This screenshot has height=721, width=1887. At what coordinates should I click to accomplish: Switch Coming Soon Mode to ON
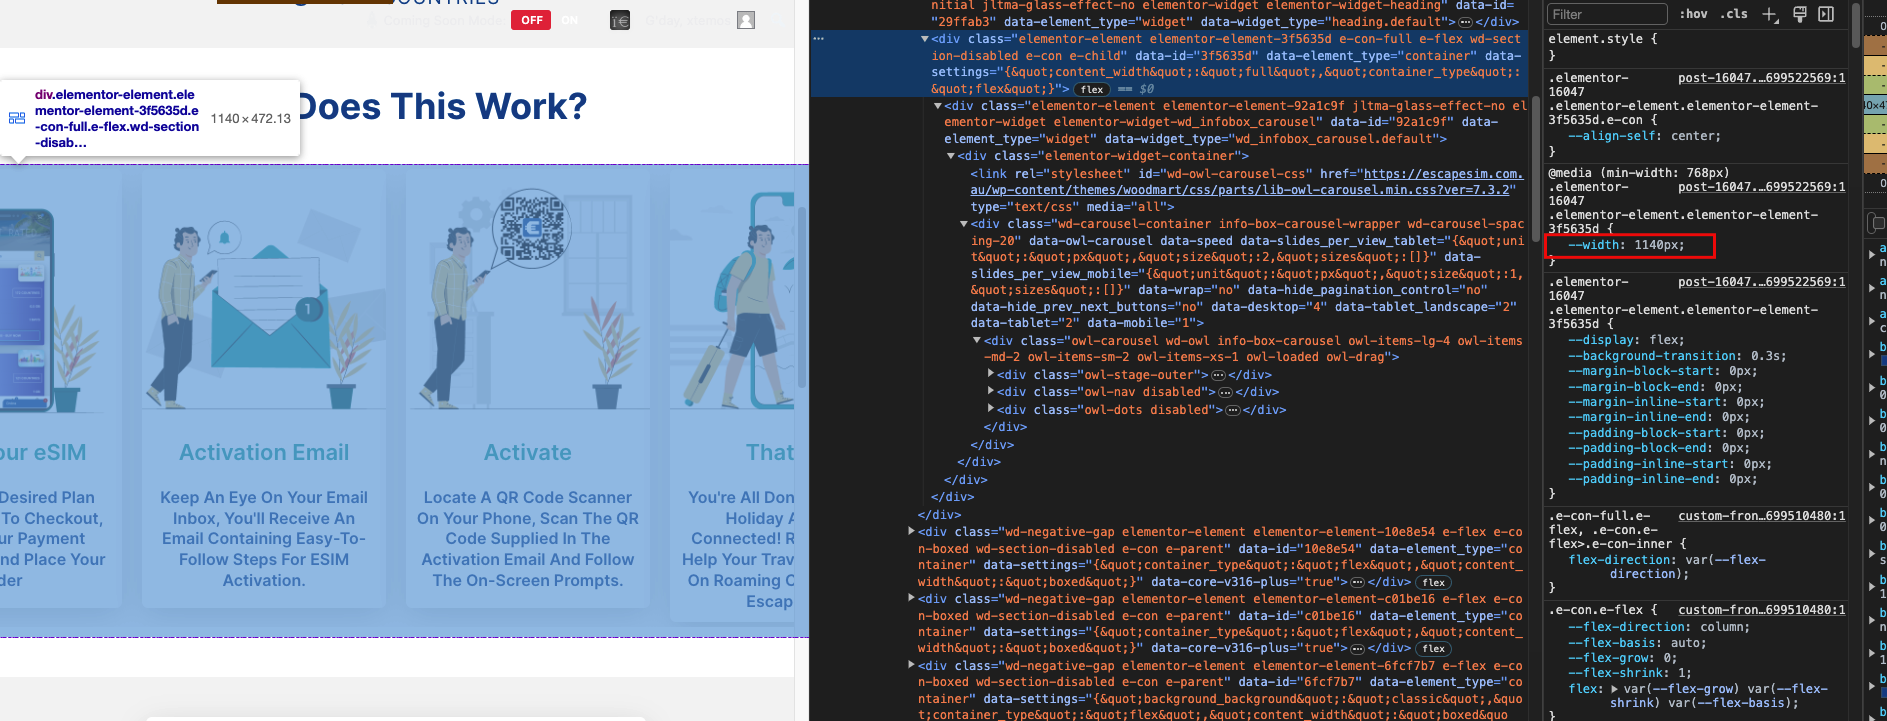[x=570, y=20]
